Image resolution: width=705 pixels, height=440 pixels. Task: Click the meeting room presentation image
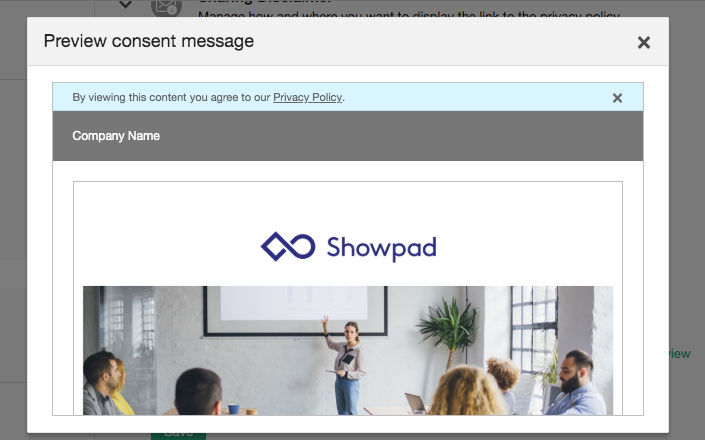[x=348, y=350]
